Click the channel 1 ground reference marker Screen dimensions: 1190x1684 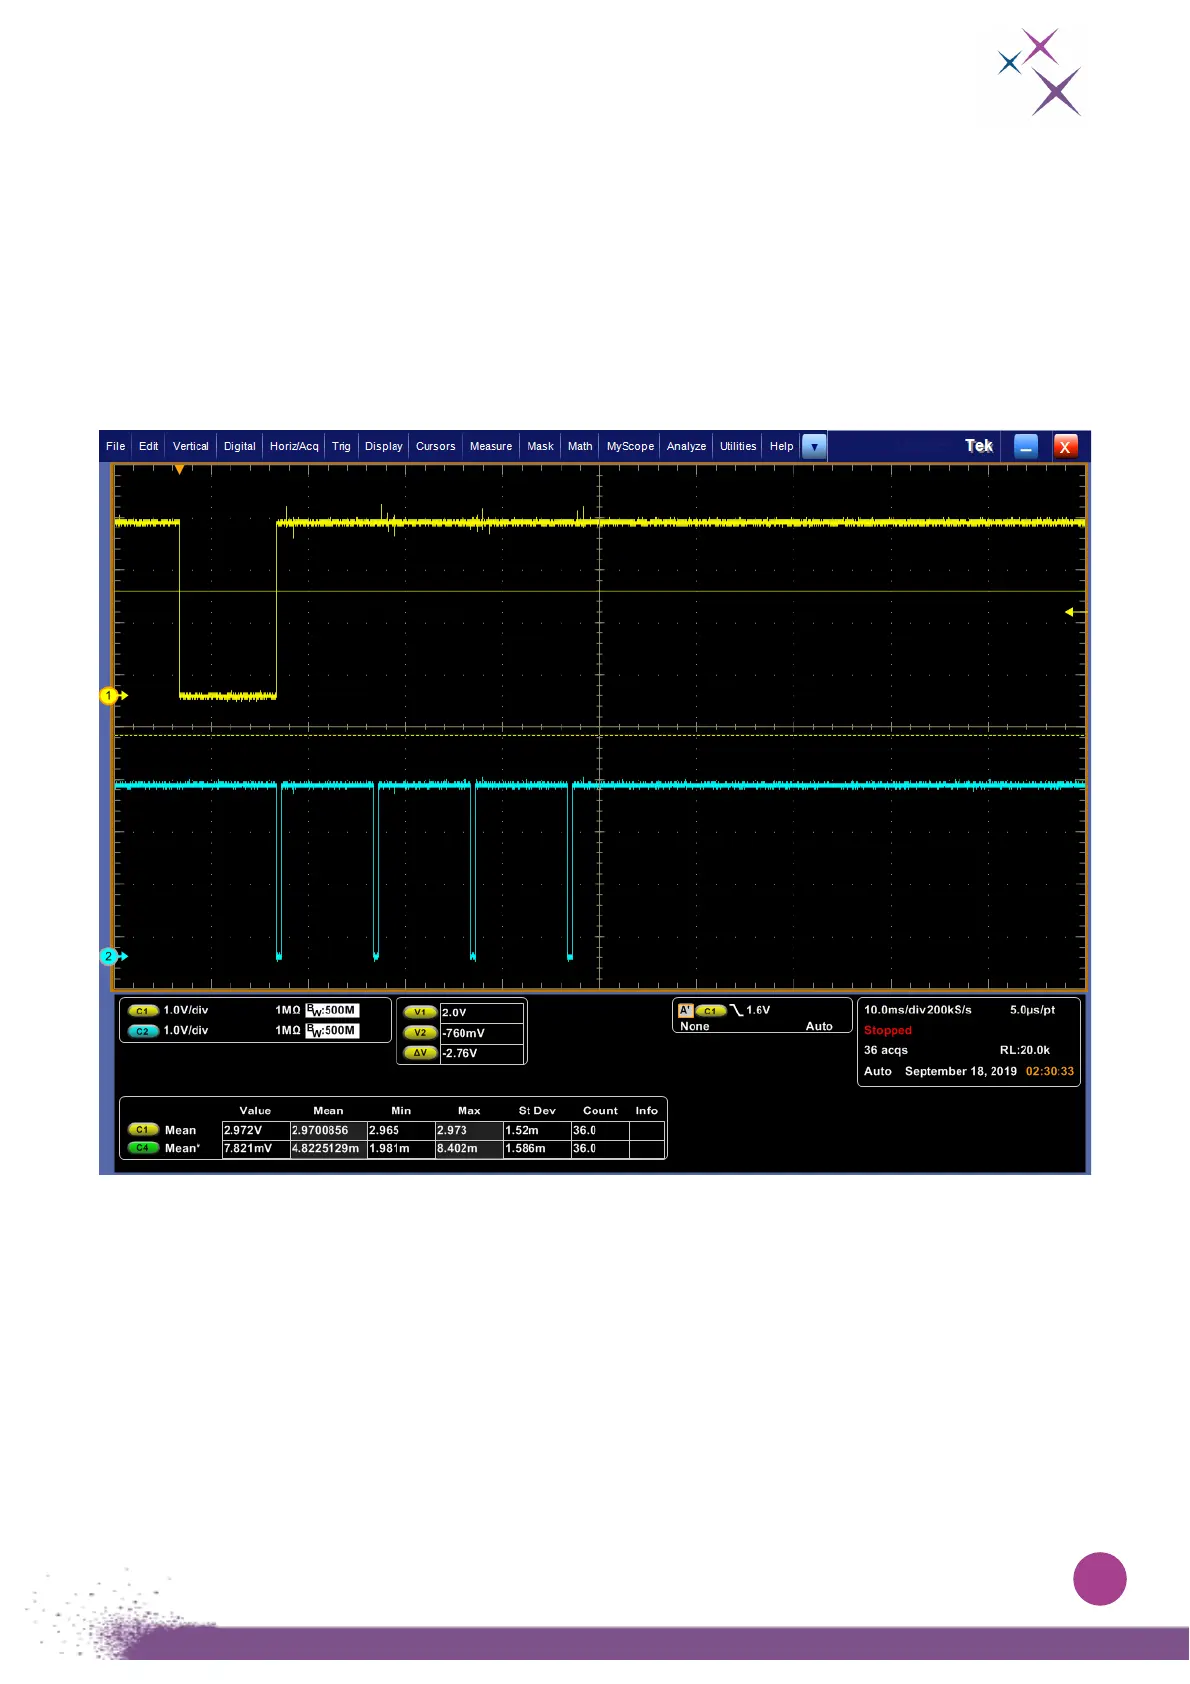coord(110,695)
